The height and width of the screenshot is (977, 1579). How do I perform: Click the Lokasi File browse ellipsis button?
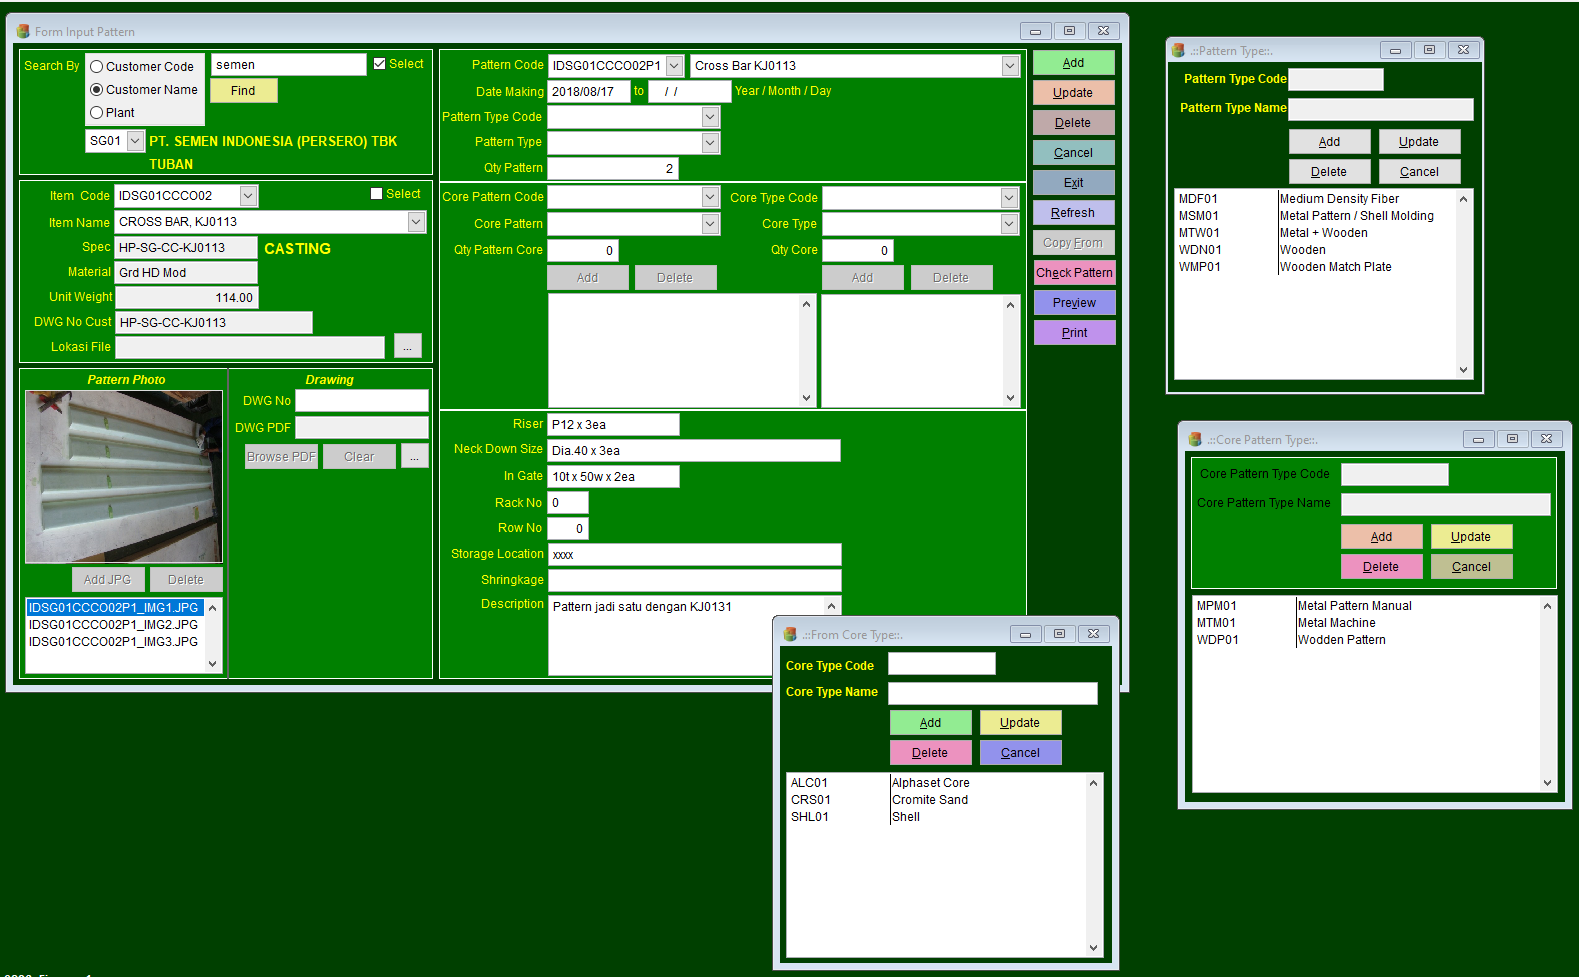point(407,346)
